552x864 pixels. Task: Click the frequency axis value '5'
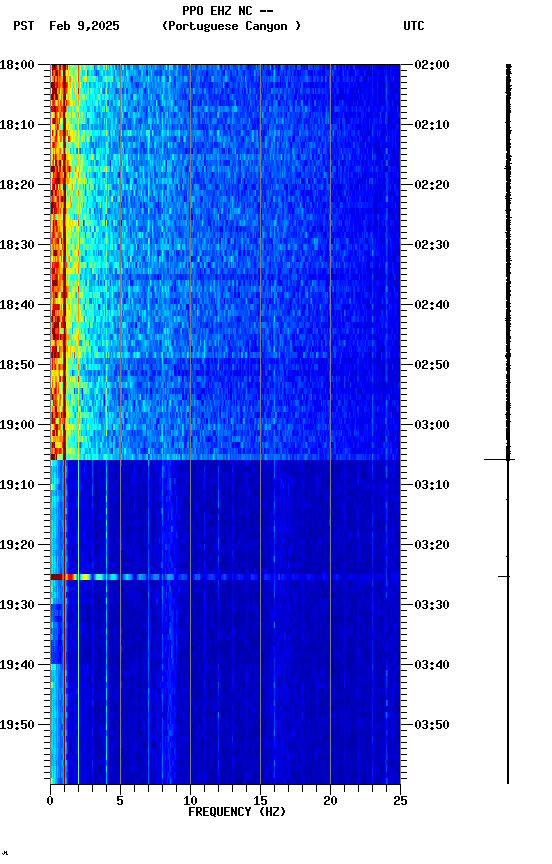[x=120, y=801]
